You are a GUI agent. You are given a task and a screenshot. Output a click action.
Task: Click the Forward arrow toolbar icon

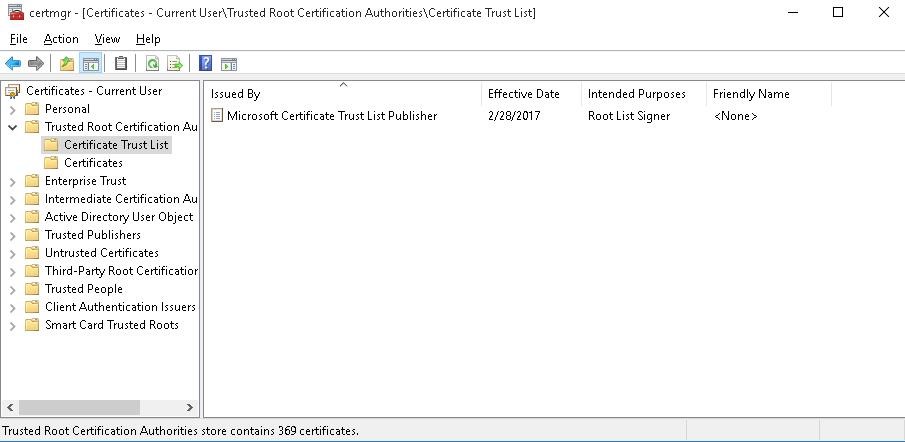pos(36,64)
